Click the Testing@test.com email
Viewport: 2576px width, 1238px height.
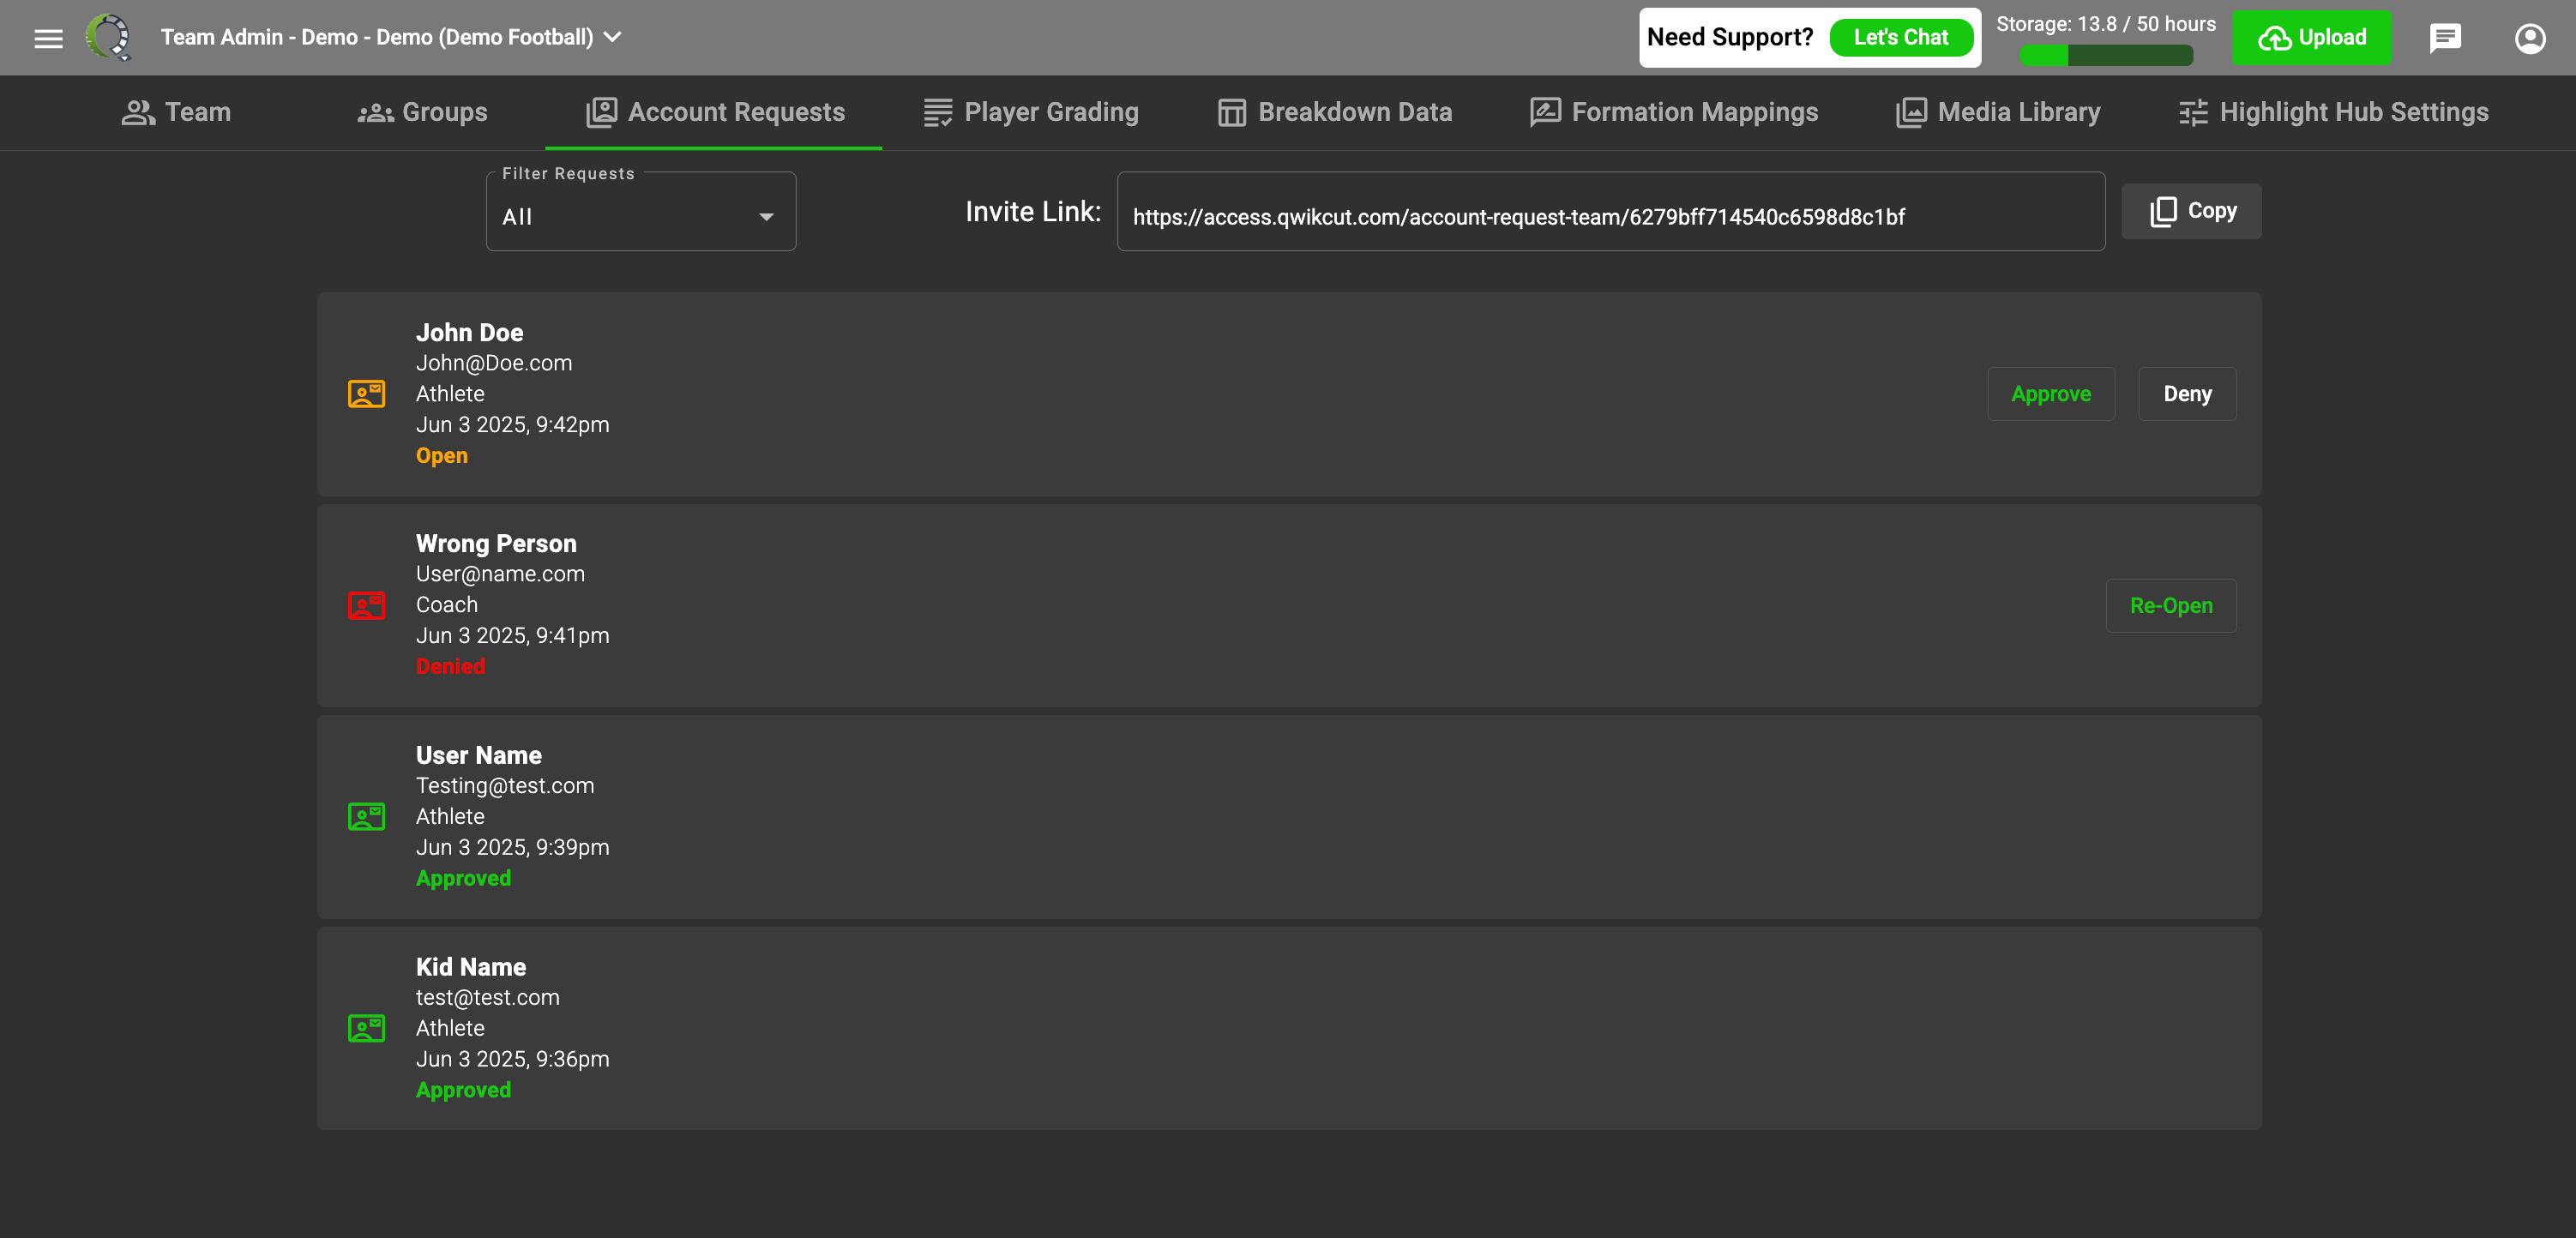[x=505, y=786]
